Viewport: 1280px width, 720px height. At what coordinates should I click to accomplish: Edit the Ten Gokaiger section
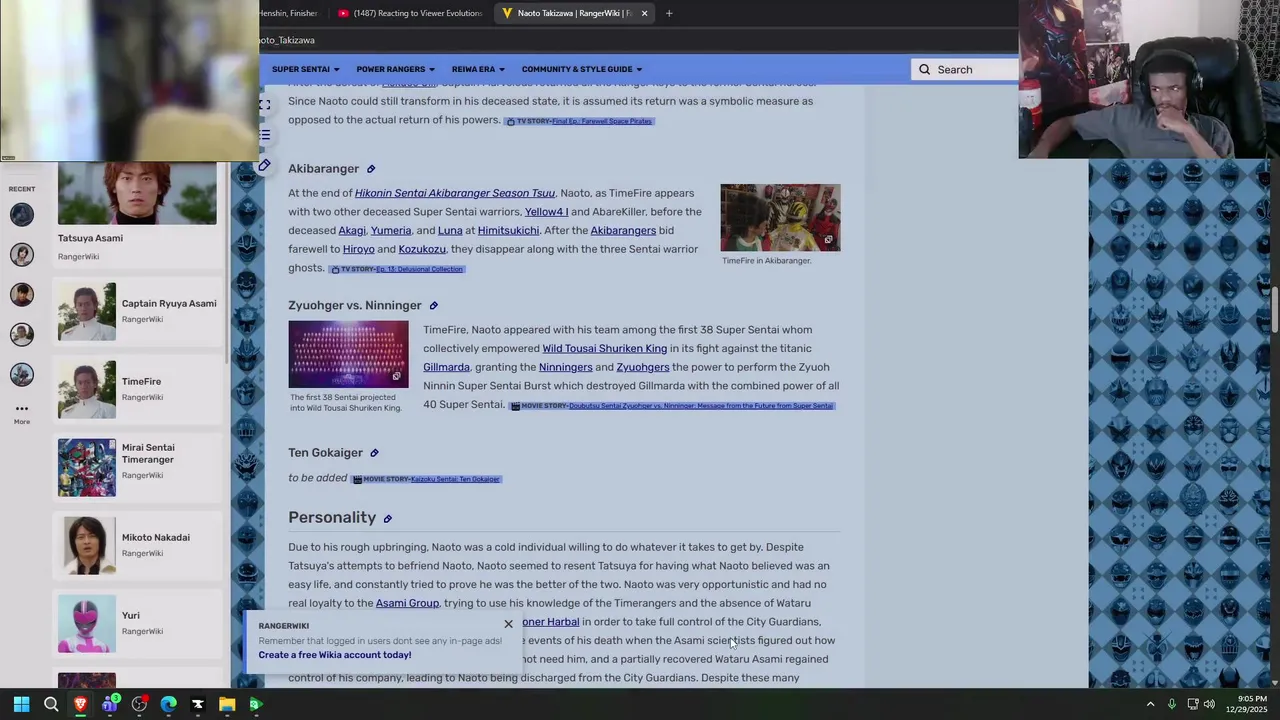click(x=374, y=453)
